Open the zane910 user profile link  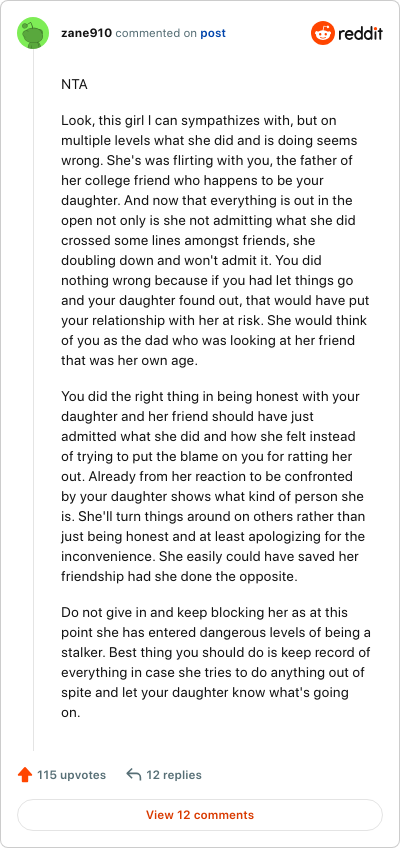coord(86,33)
